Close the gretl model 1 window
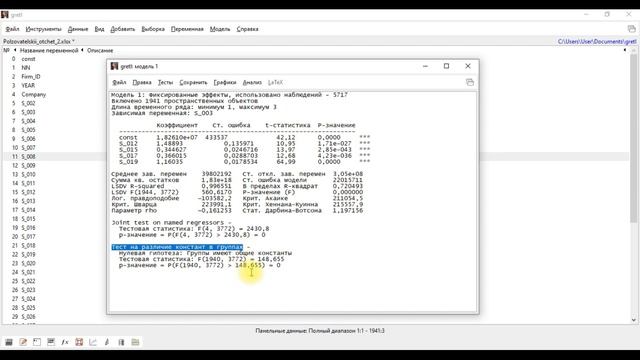Screen dimensions: 640x360 pos(468,66)
